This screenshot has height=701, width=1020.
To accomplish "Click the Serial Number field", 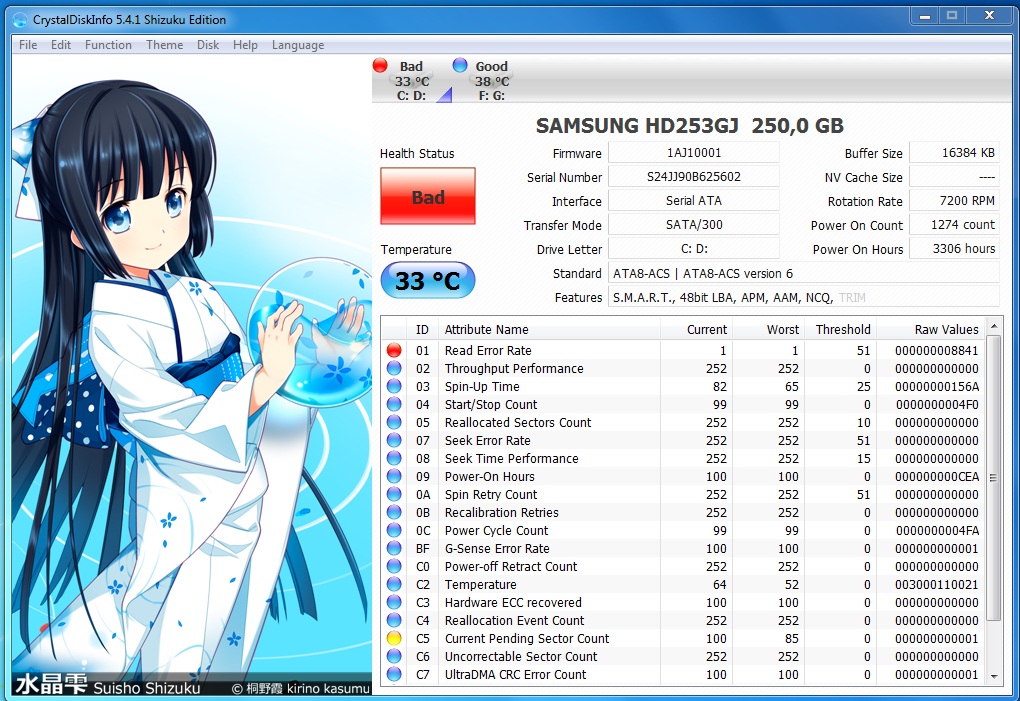I will (x=693, y=177).
